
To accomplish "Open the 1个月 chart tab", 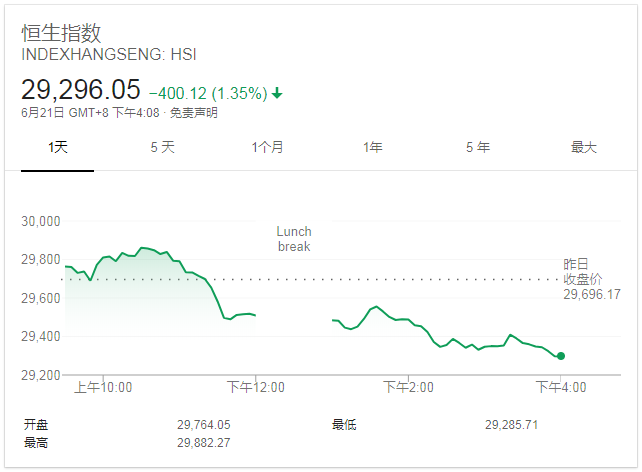I will click(267, 147).
